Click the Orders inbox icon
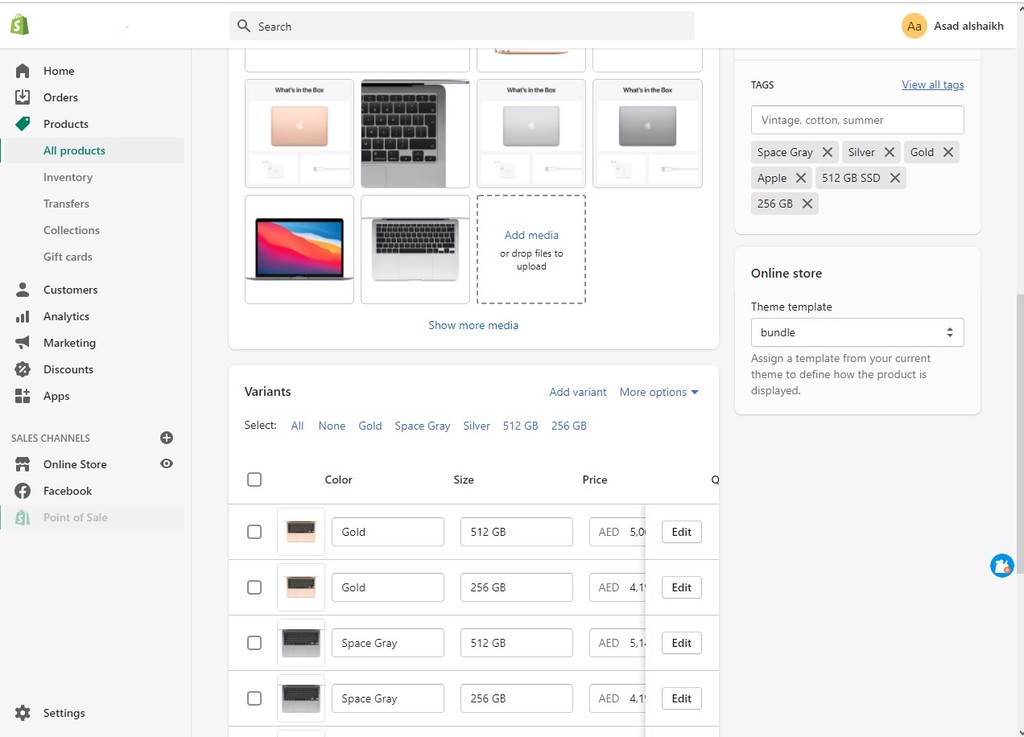 (22, 97)
